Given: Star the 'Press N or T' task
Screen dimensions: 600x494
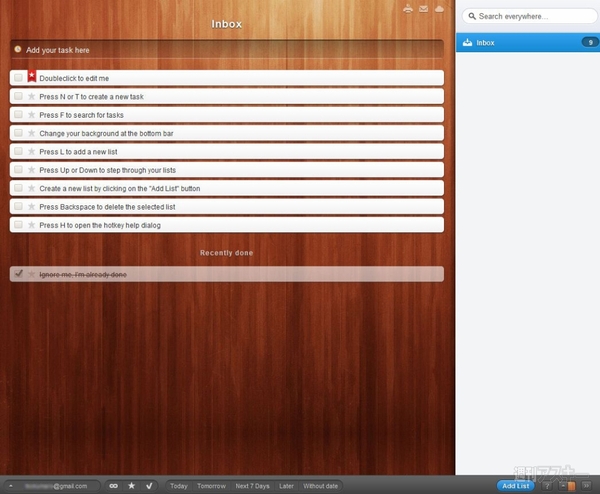Looking at the screenshot, I should click(32, 96).
